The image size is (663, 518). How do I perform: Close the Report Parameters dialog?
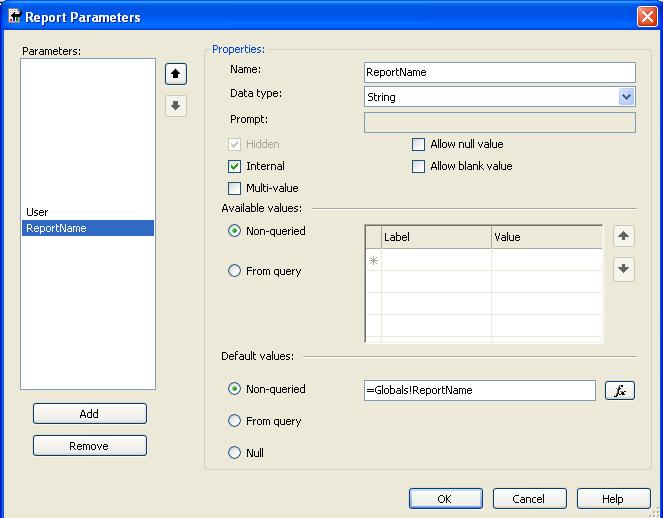tap(646, 17)
